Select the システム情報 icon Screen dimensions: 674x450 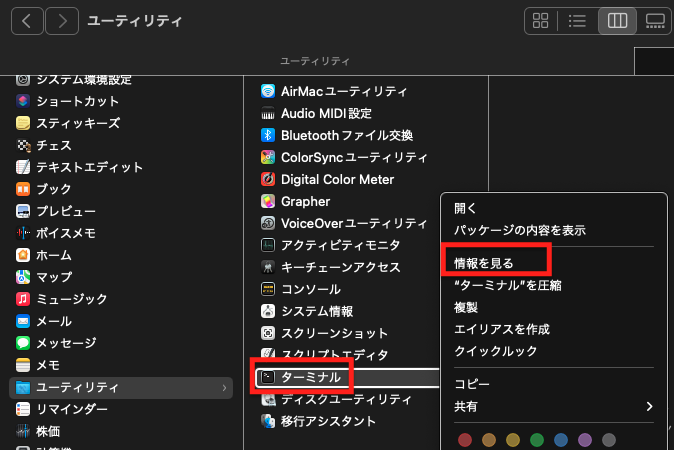[x=268, y=311]
